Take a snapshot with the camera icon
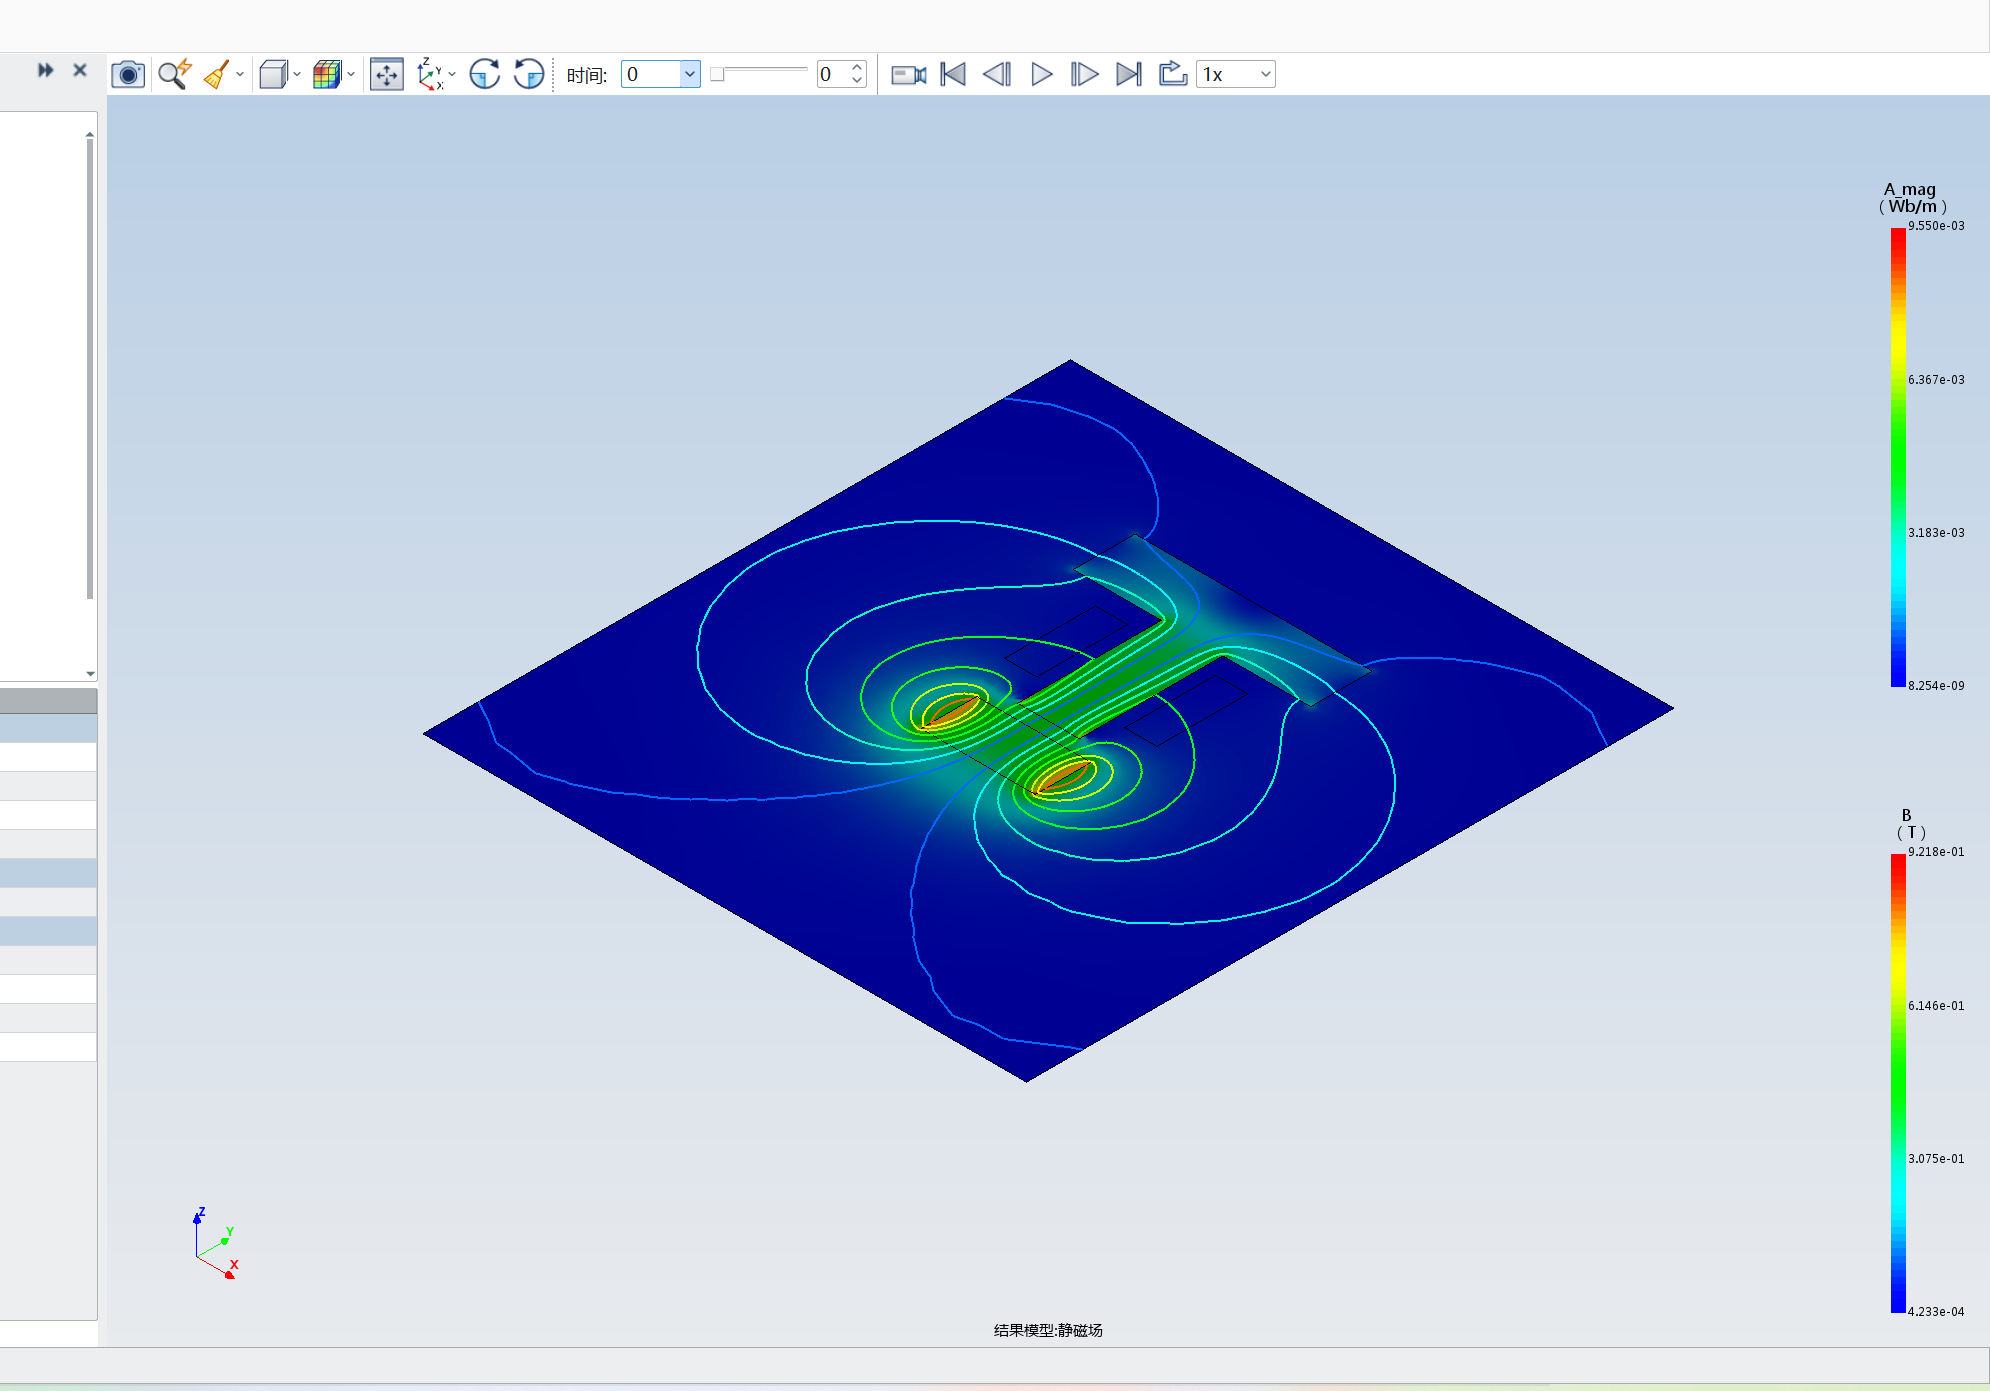Screen dimensions: 1990x1391 tap(128, 74)
